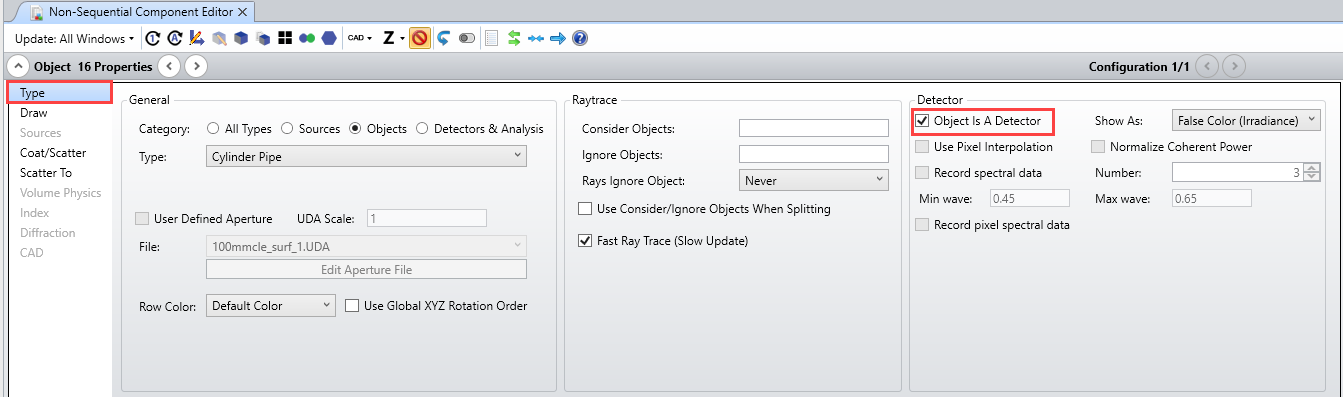Choose the Detectors & Analysis radio button
This screenshot has width=1343, height=397.
[422, 128]
